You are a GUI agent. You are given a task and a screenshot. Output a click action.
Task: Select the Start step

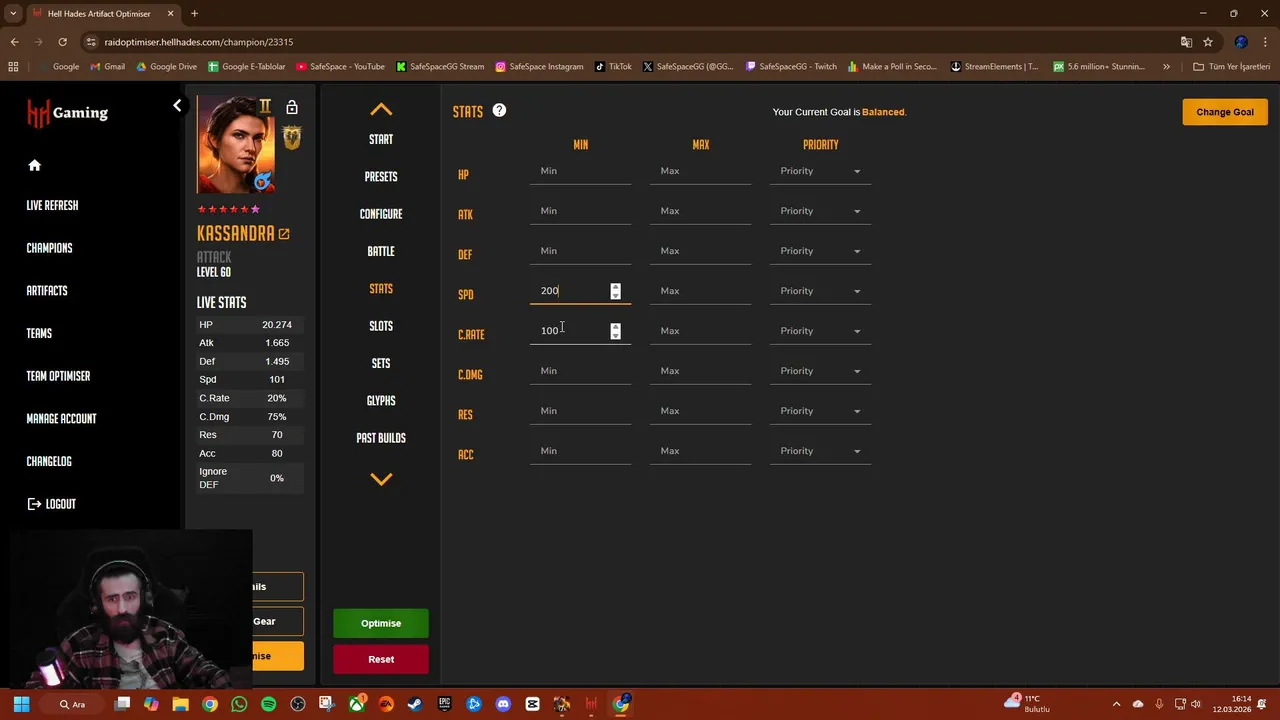[381, 139]
